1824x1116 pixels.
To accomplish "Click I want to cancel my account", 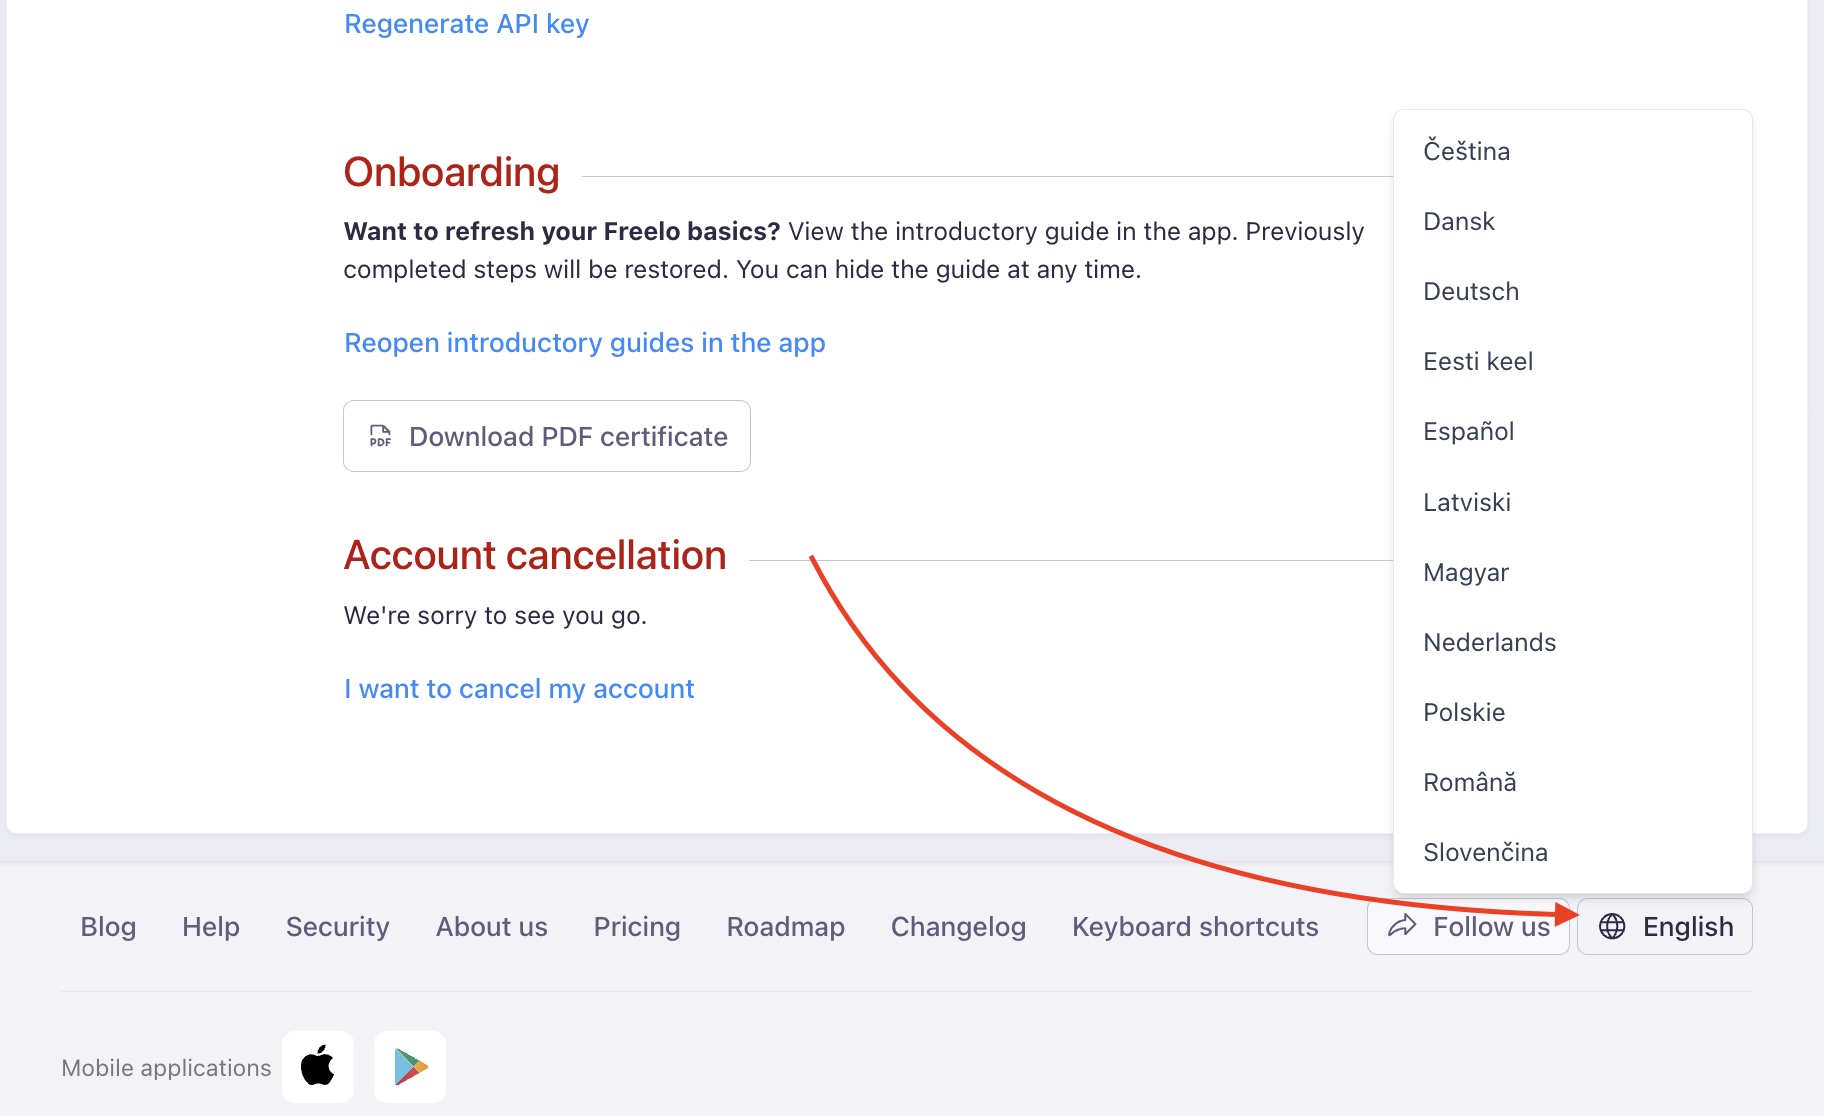I will (518, 689).
